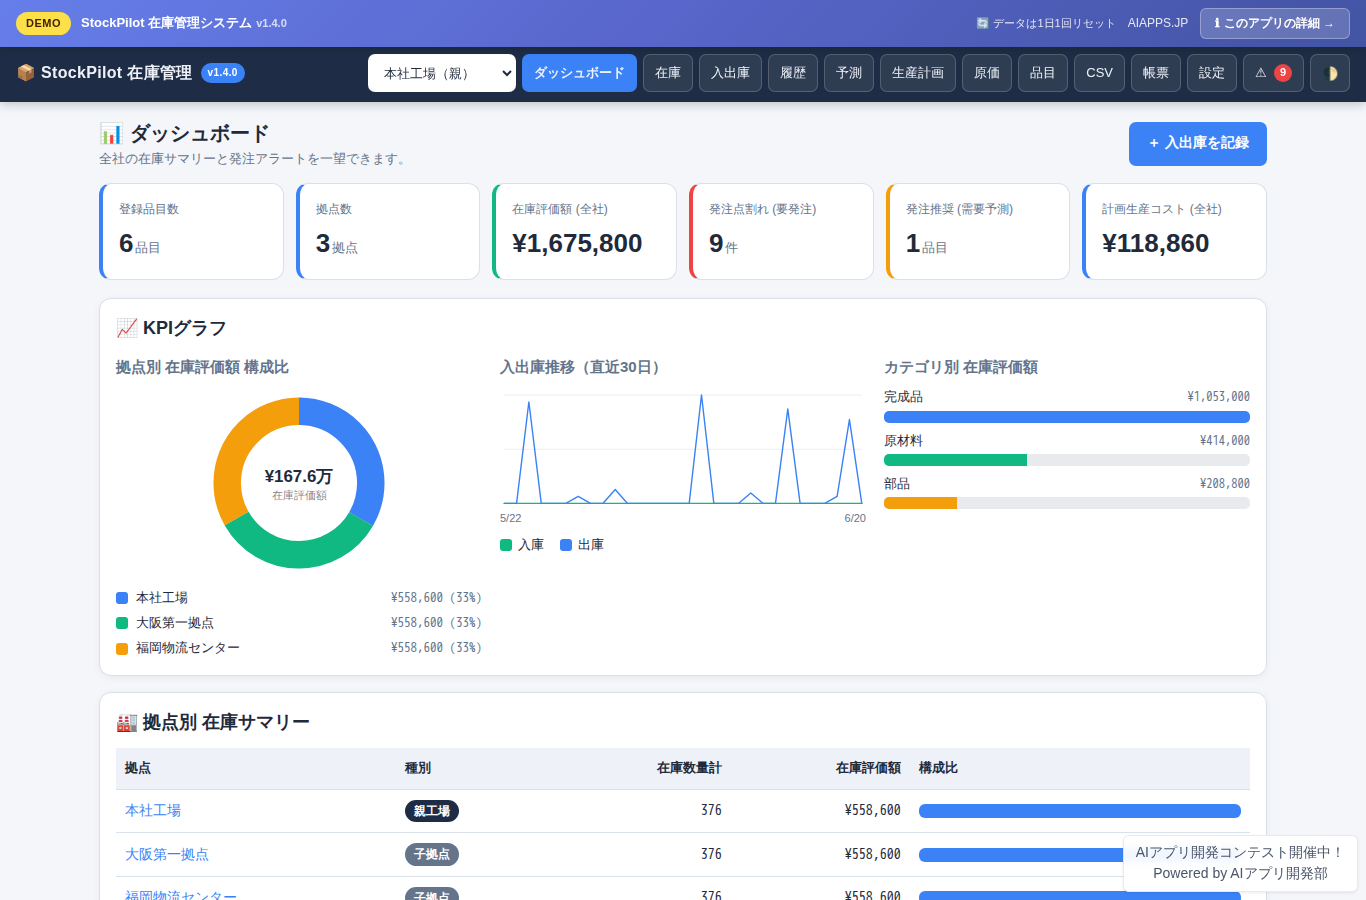Click the 親工場 badge in the 本社工場 row
1366x900 pixels.
pos(432,811)
